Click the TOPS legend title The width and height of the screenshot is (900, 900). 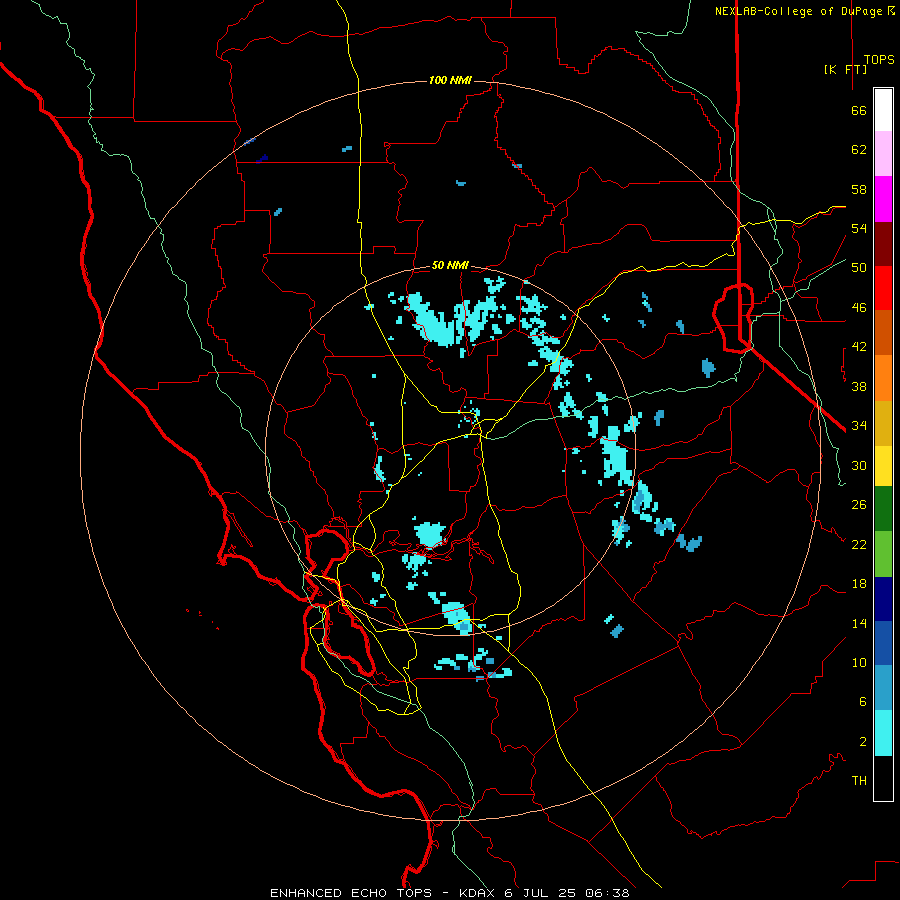tap(879, 60)
